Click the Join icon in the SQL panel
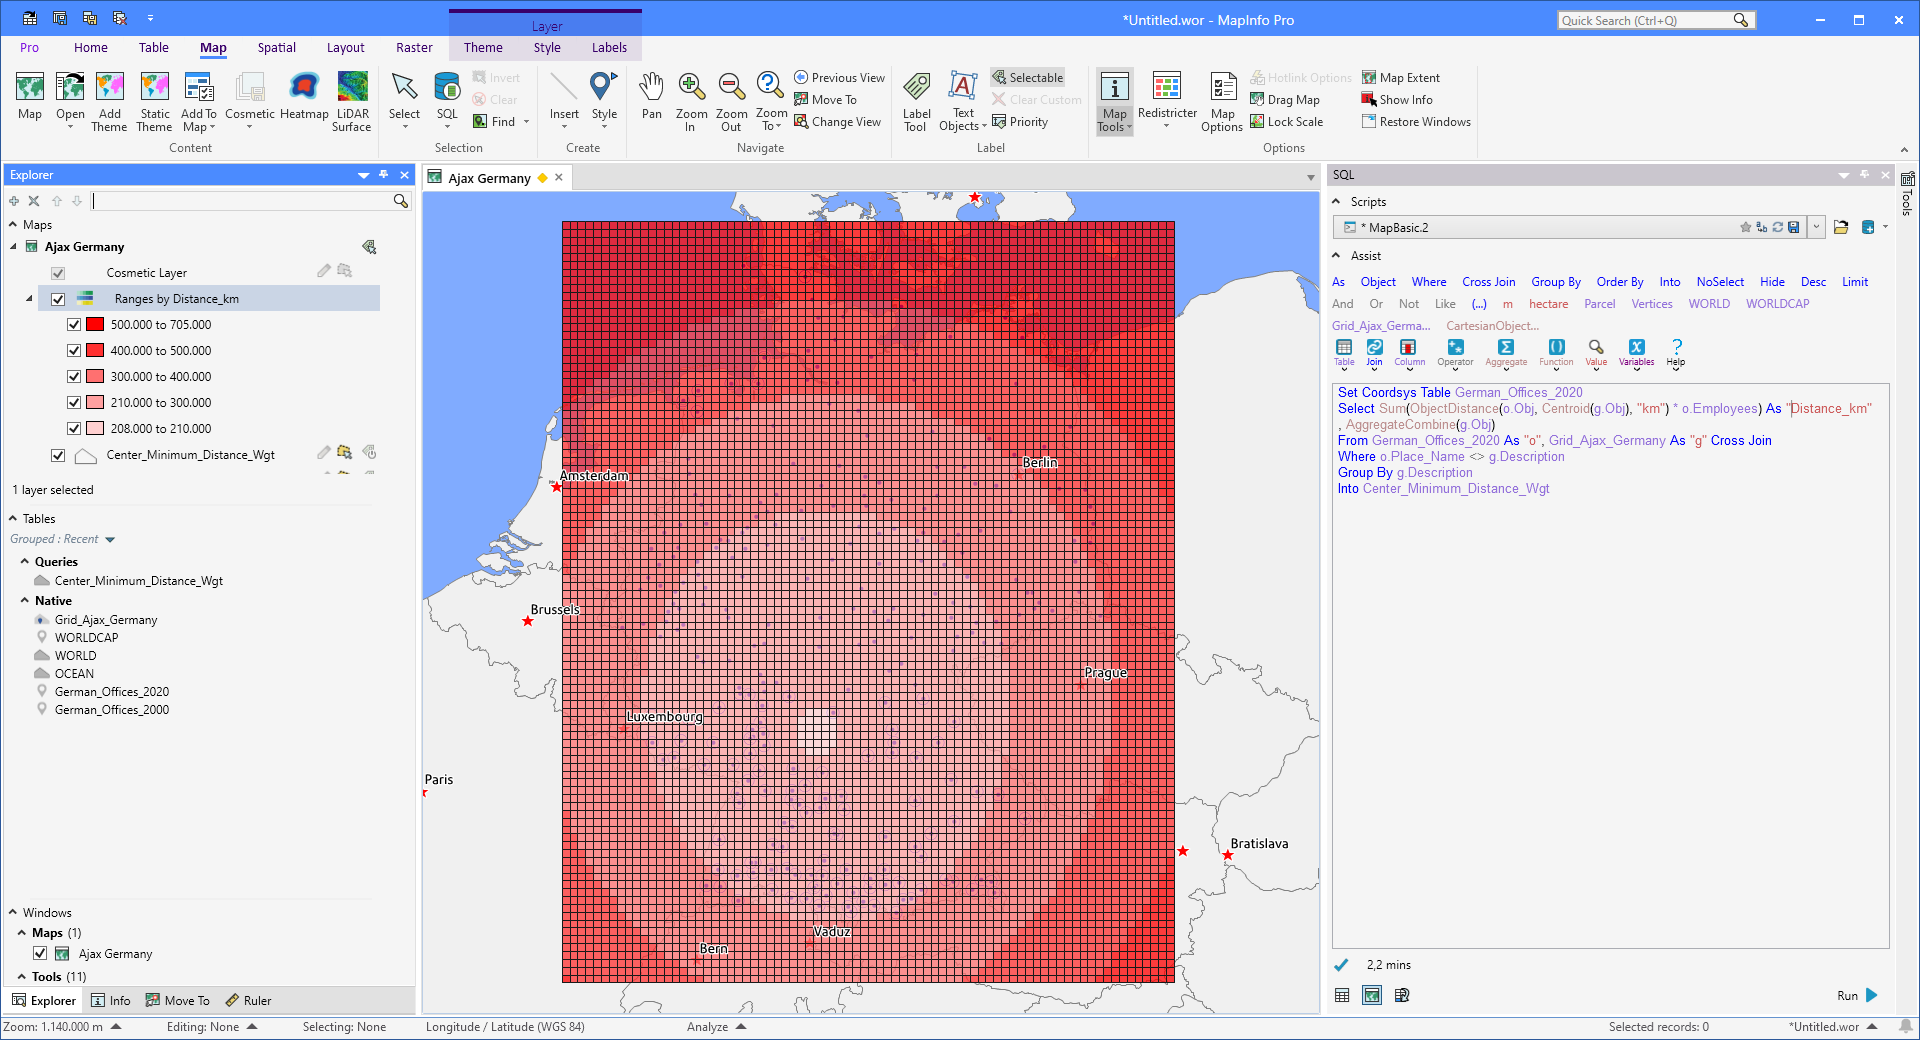This screenshot has height=1040, width=1920. 1374,352
